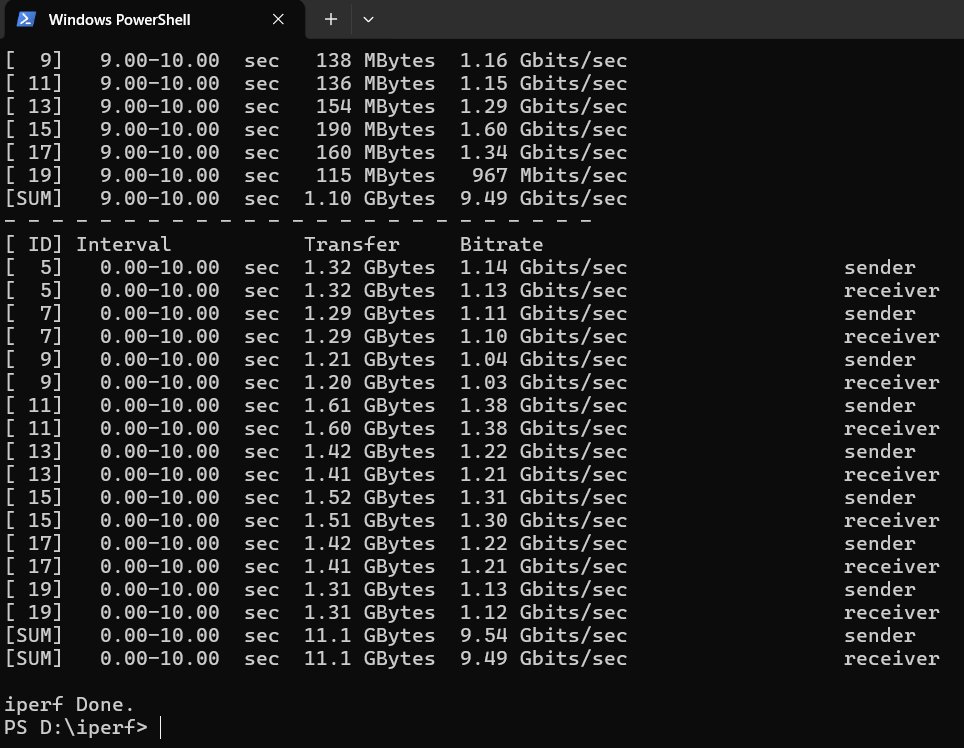Click the 190 MBytes transfer value

point(375,129)
